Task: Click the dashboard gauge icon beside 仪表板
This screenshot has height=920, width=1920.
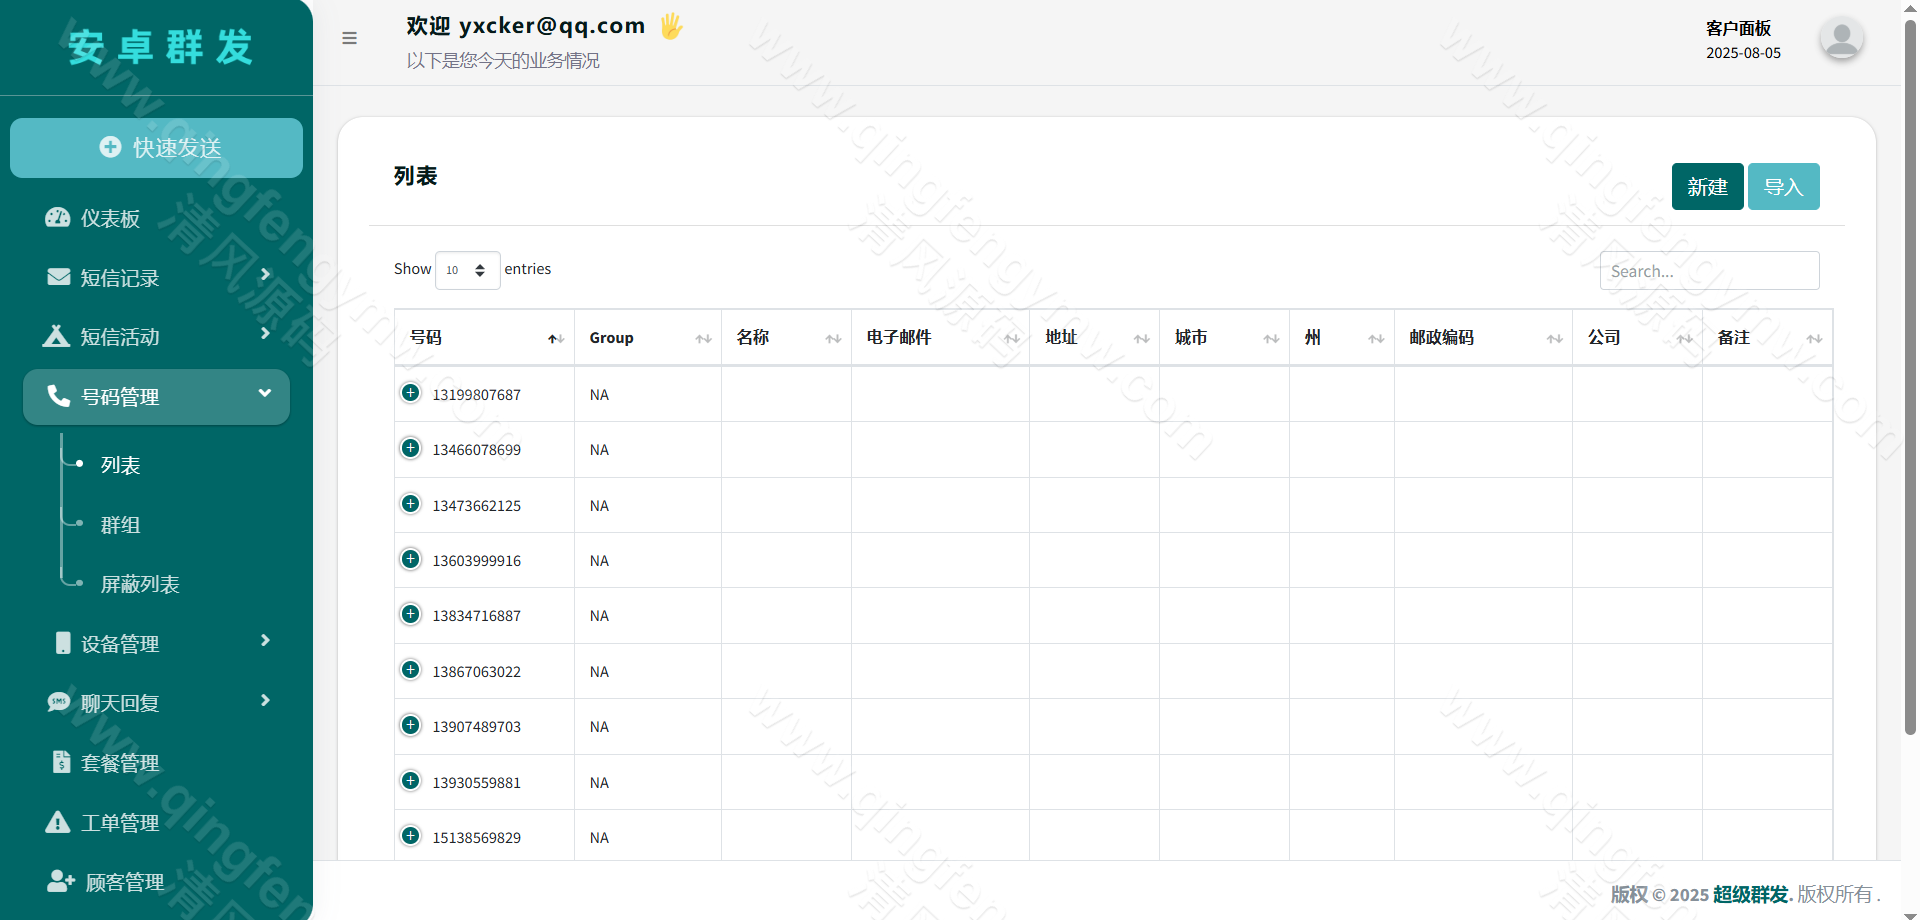Action: 58,218
